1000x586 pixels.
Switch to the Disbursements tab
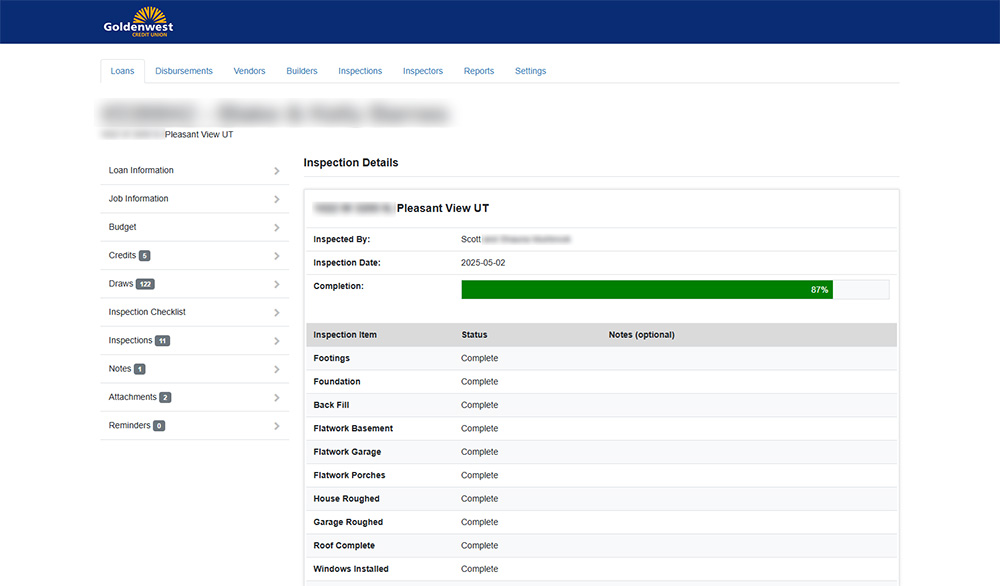pyautogui.click(x=184, y=71)
